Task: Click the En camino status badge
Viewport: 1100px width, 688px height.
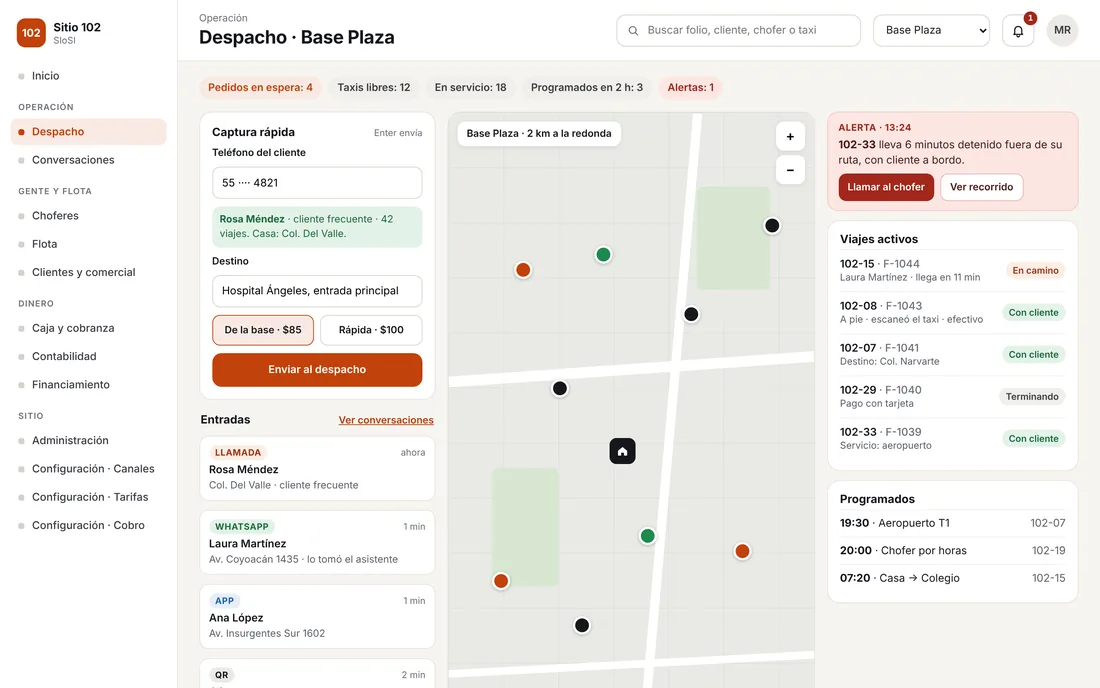Action: (1035, 271)
